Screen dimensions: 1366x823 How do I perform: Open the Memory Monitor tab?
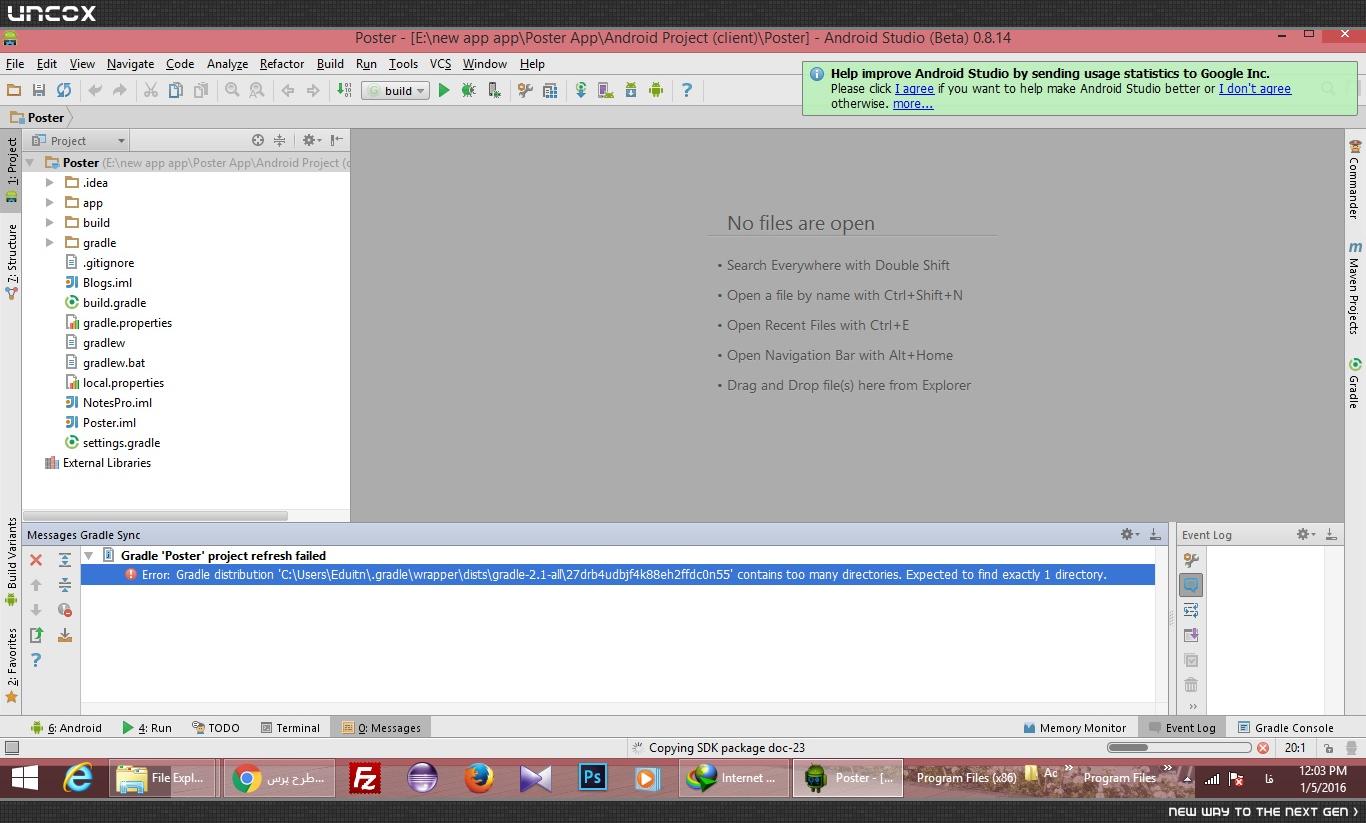(x=1075, y=728)
